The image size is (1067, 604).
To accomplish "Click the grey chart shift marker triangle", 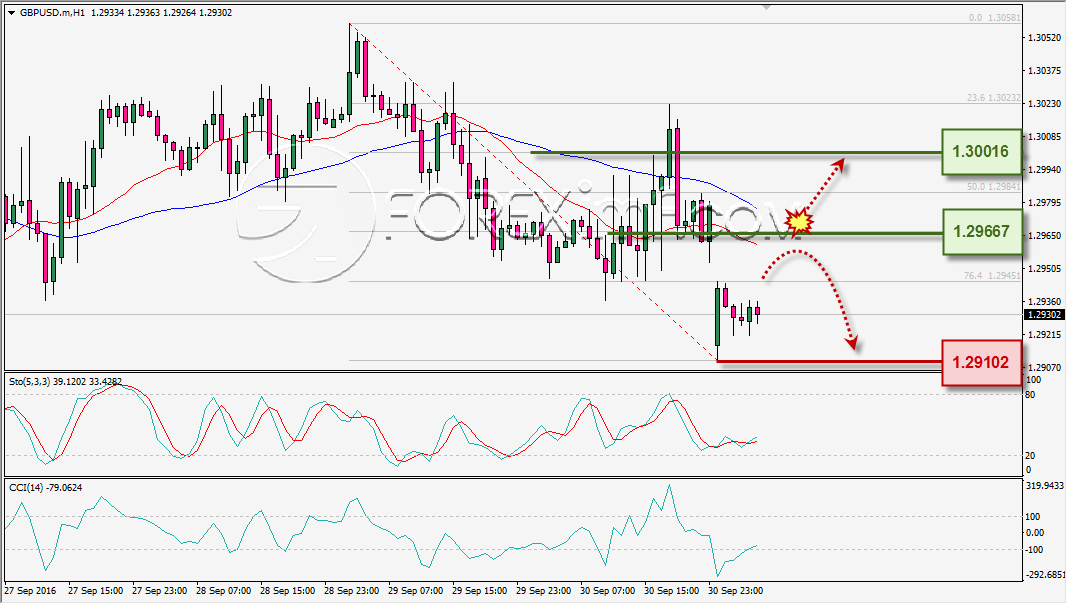I will 766,7.
